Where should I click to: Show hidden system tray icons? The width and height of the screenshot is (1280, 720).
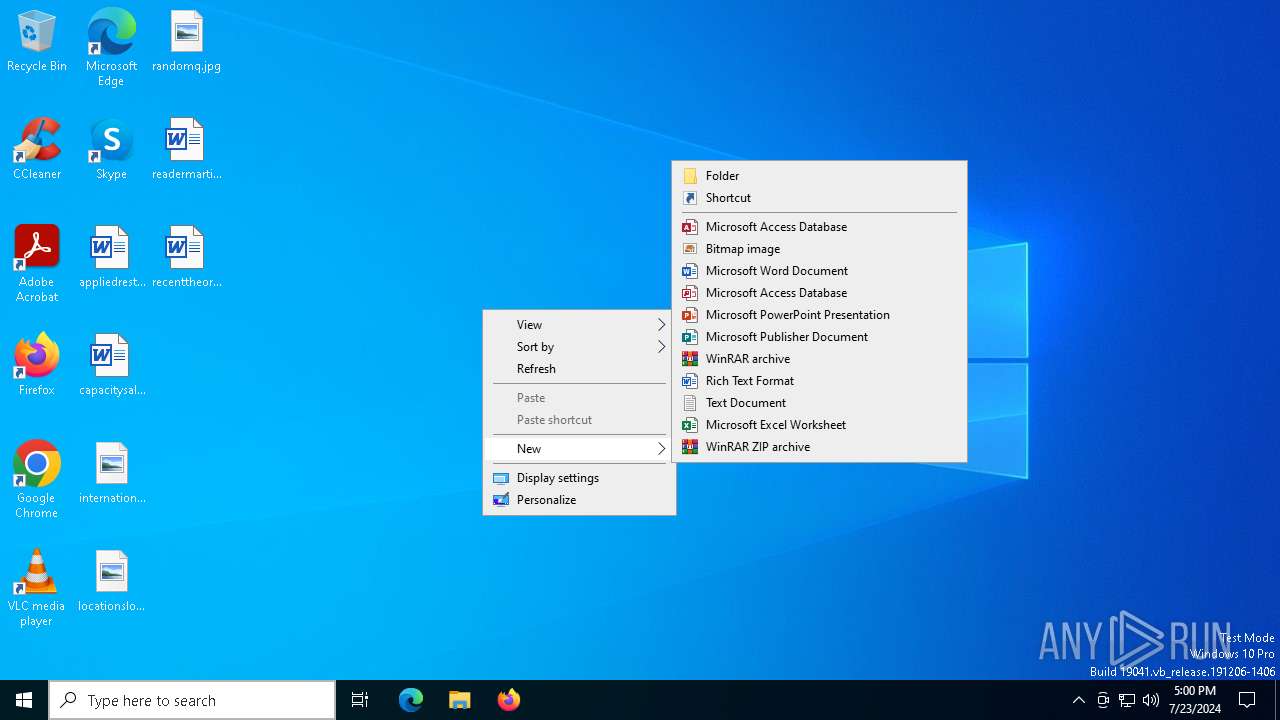click(x=1078, y=700)
